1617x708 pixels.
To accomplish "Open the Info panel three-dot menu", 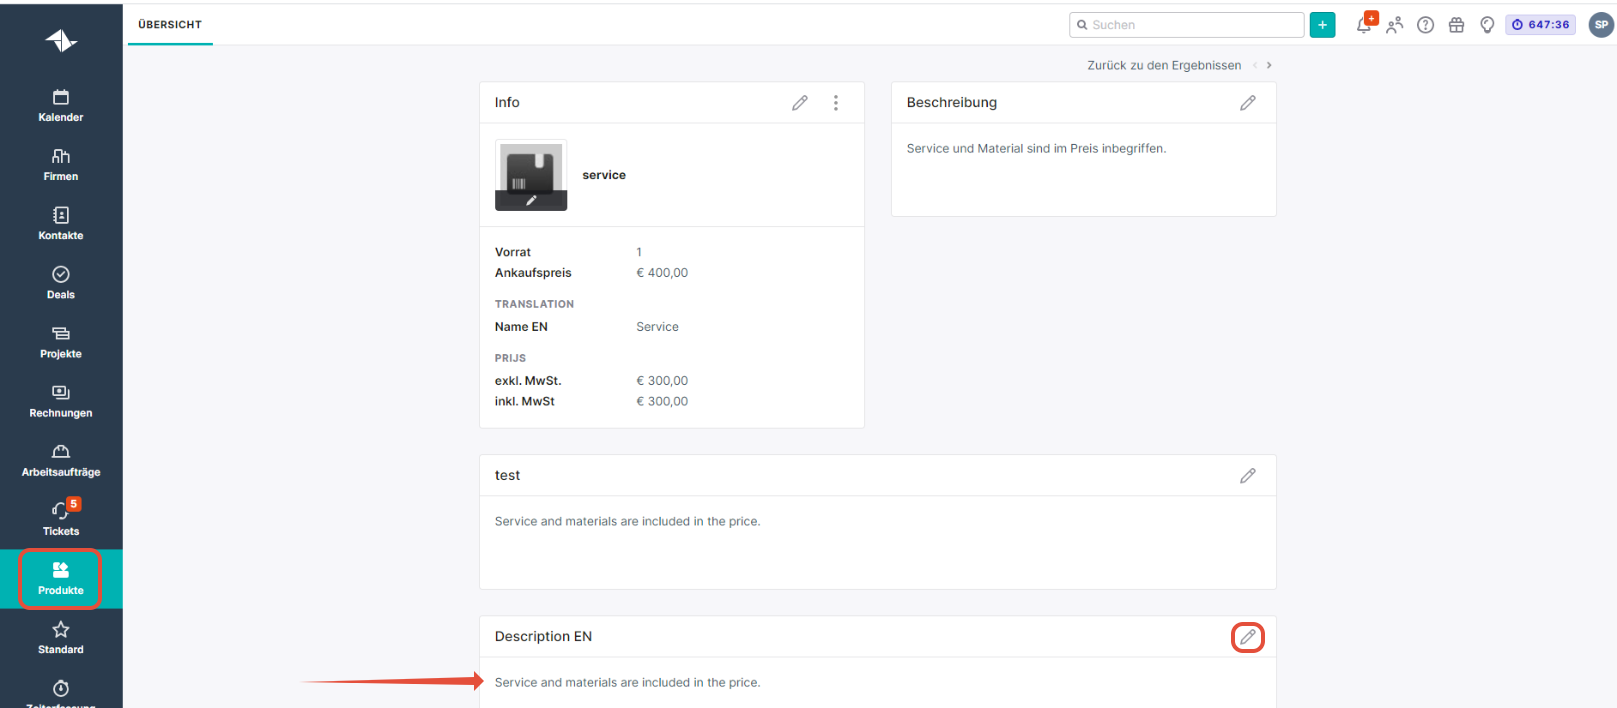I will tap(836, 103).
